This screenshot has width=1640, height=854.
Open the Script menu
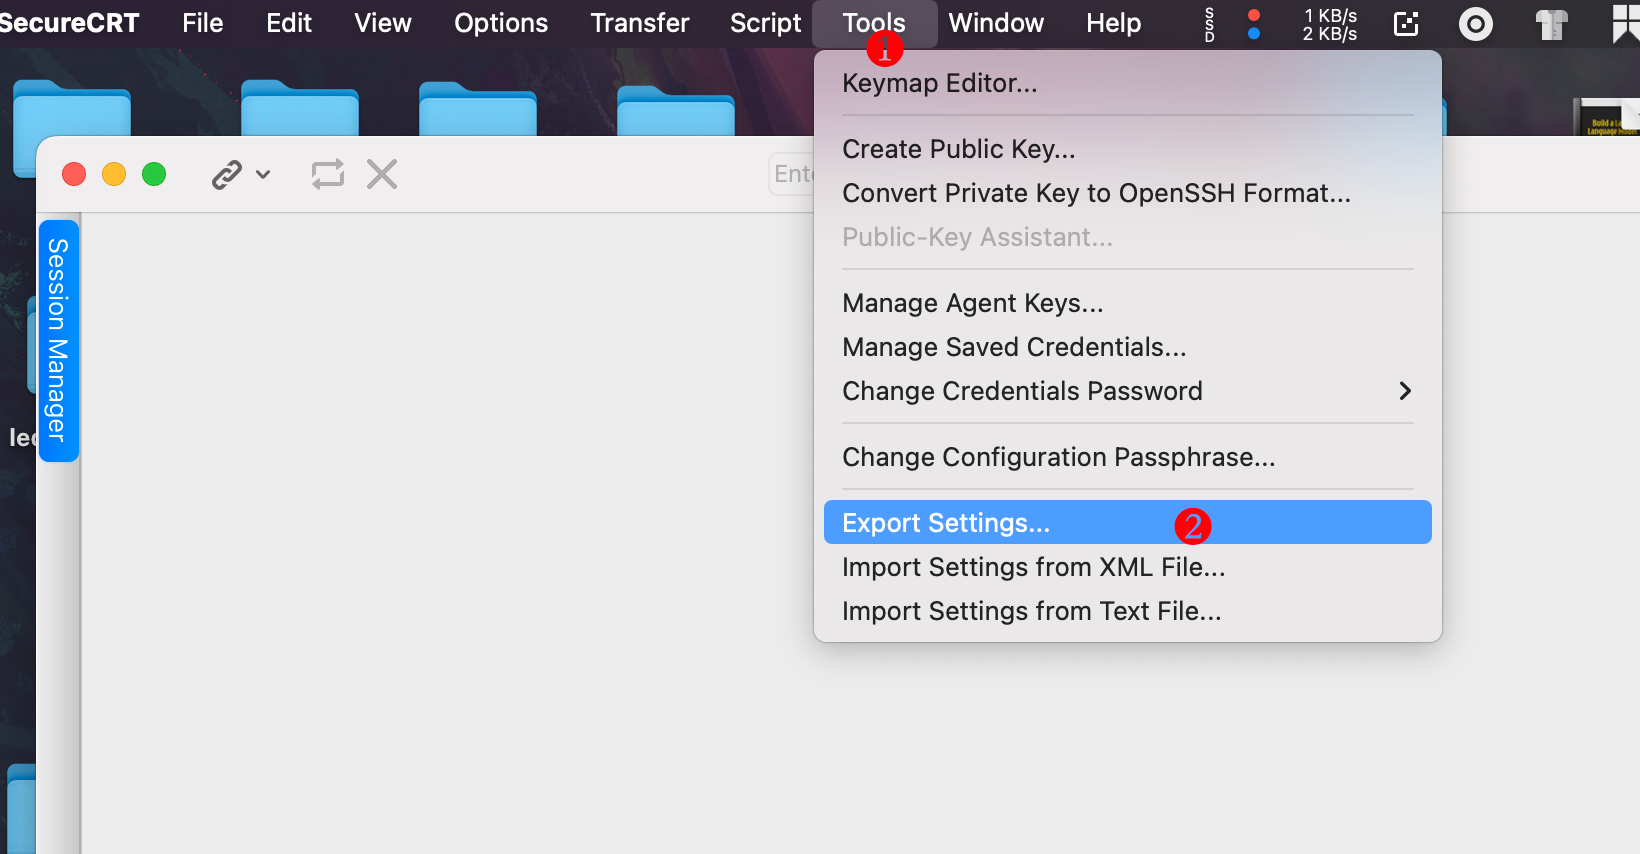pyautogui.click(x=765, y=23)
